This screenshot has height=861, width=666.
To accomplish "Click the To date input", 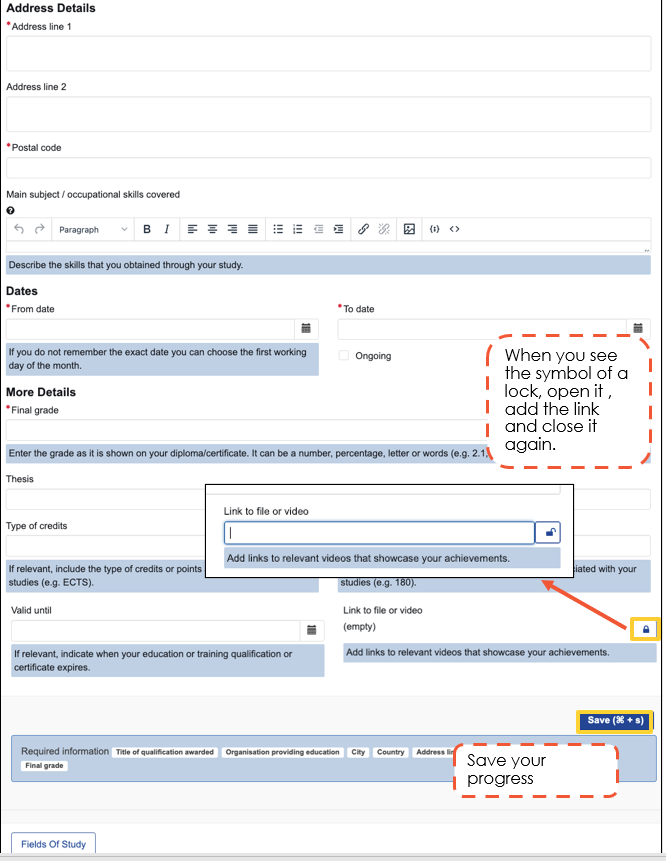I will pyautogui.click(x=482, y=329).
